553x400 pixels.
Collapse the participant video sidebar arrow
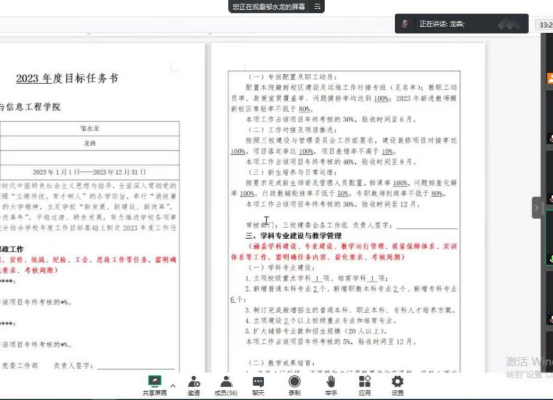click(536, 207)
